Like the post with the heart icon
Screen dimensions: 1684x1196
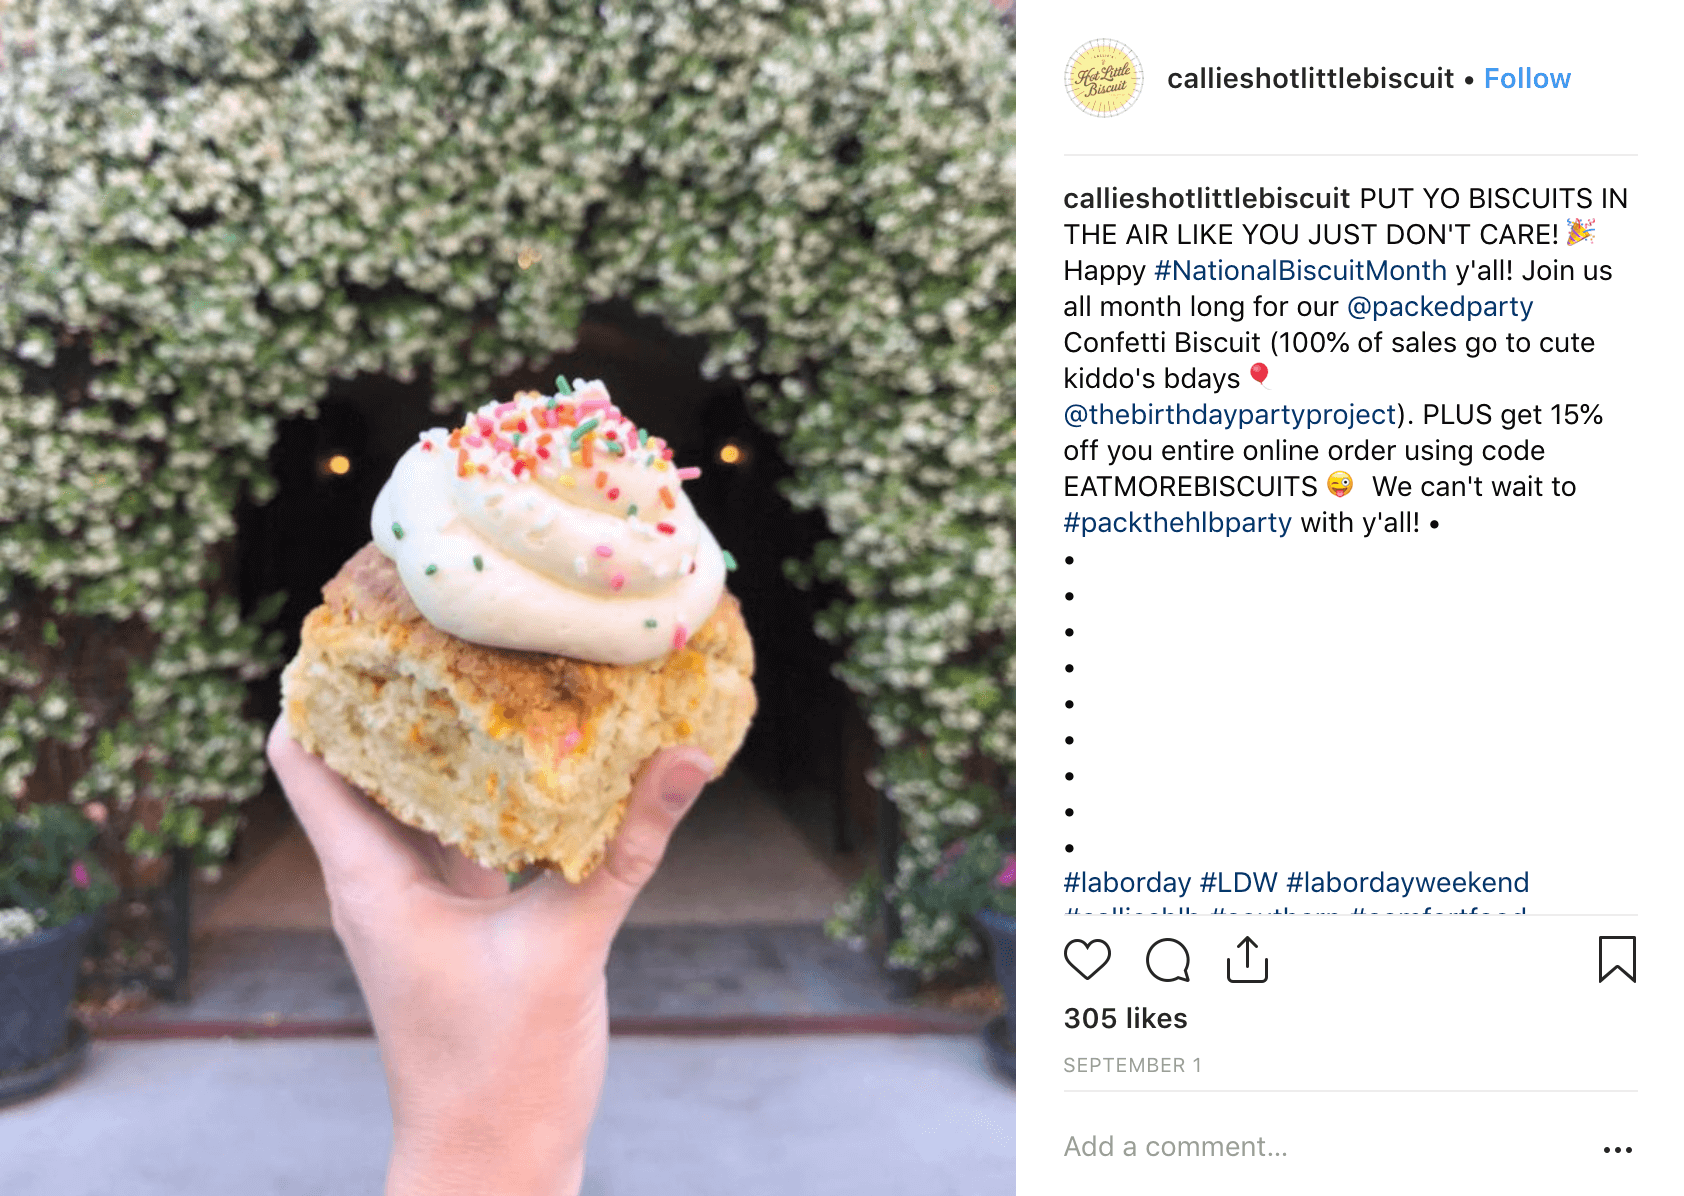pyautogui.click(x=1087, y=960)
